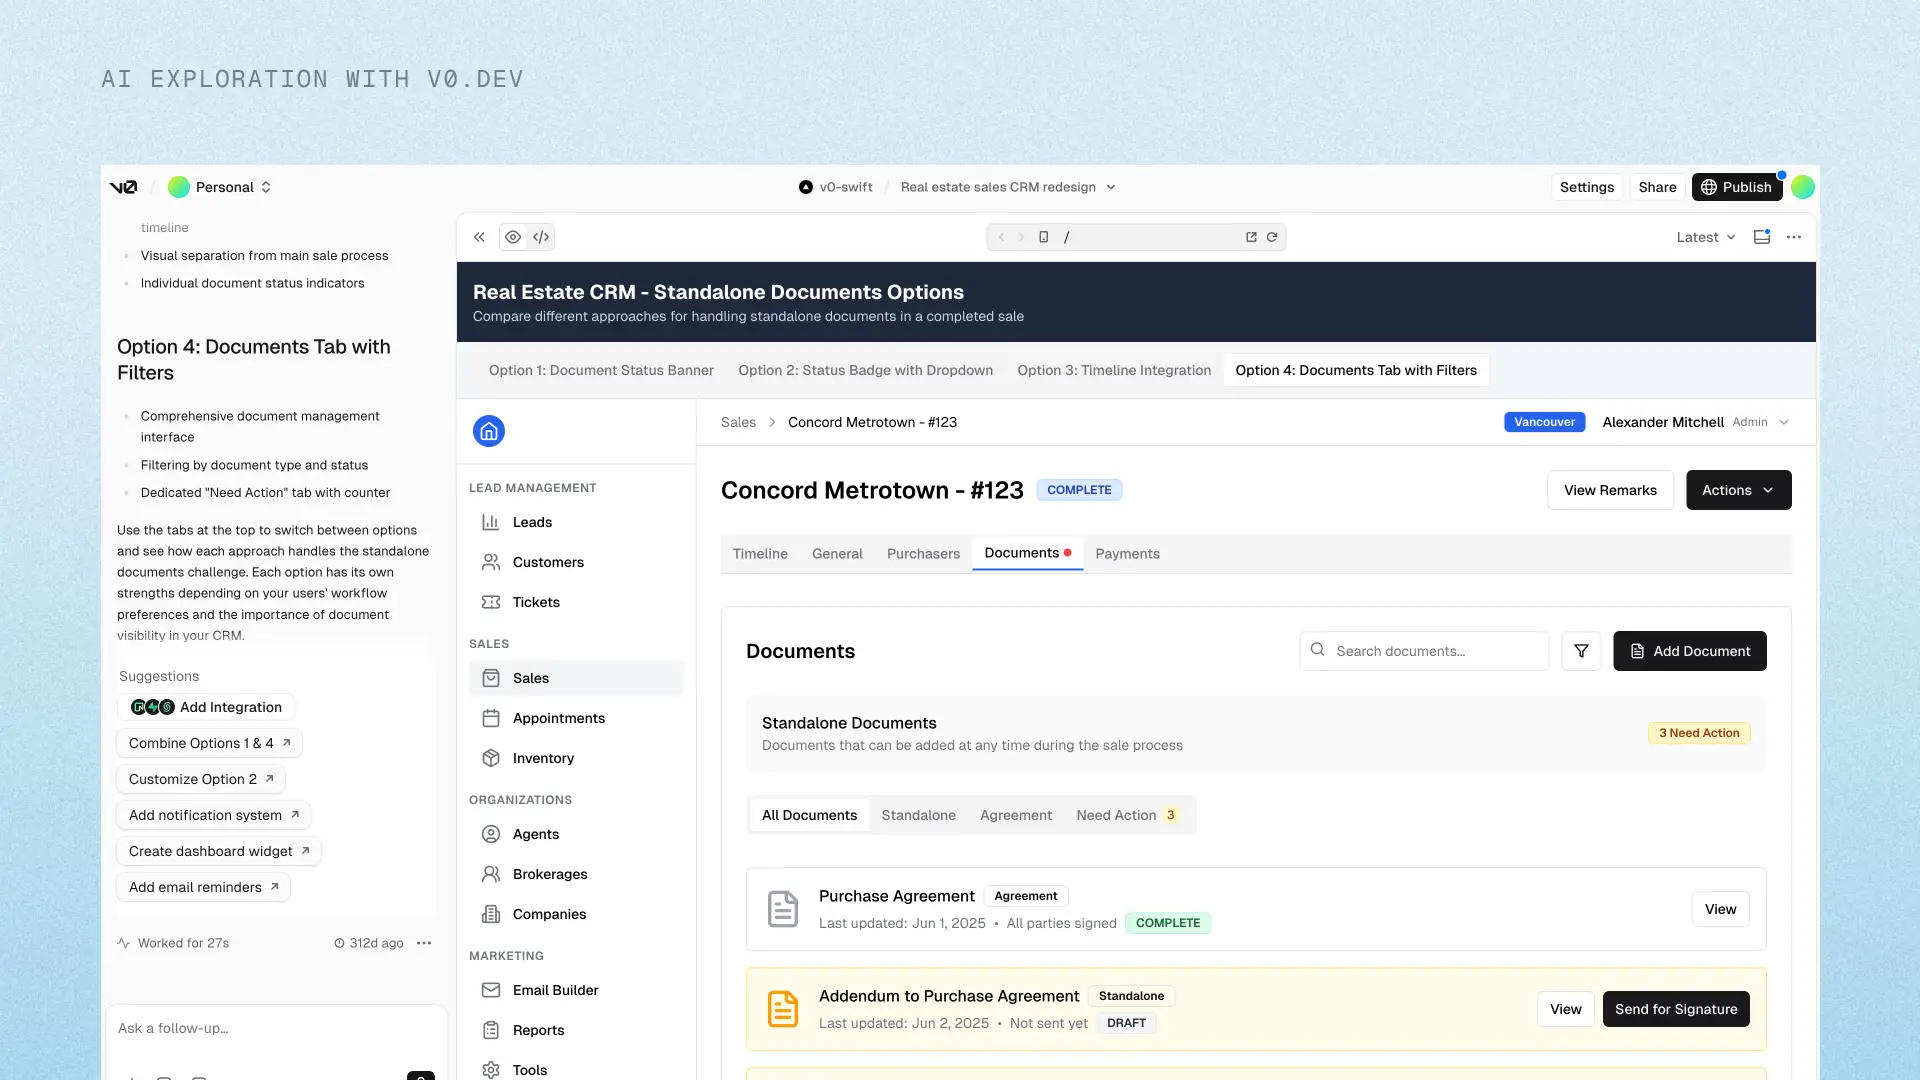Switch to Option 2: Status Badge tab
The height and width of the screenshot is (1080, 1920).
pos(865,370)
